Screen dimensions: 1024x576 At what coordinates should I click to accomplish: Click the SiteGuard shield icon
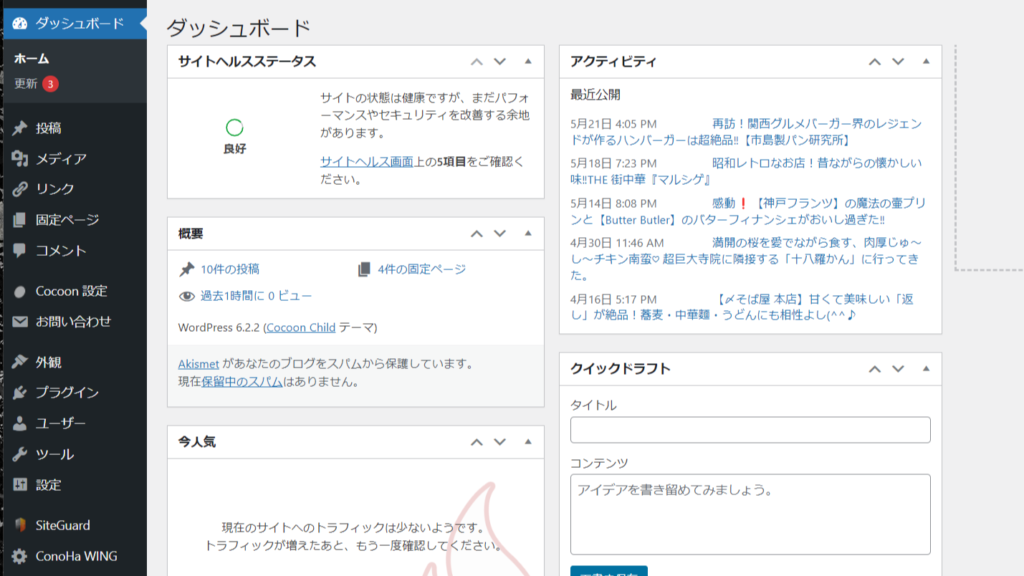20,525
